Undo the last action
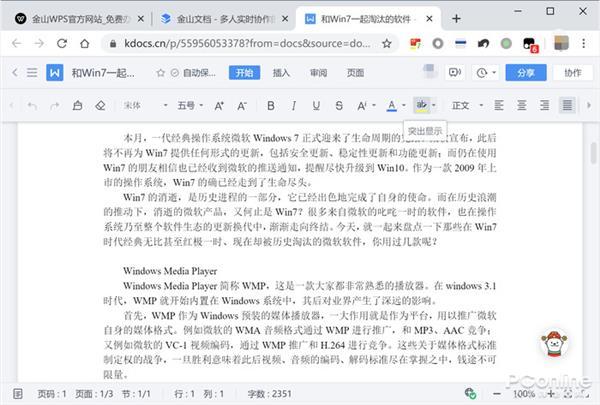 [x=32, y=106]
